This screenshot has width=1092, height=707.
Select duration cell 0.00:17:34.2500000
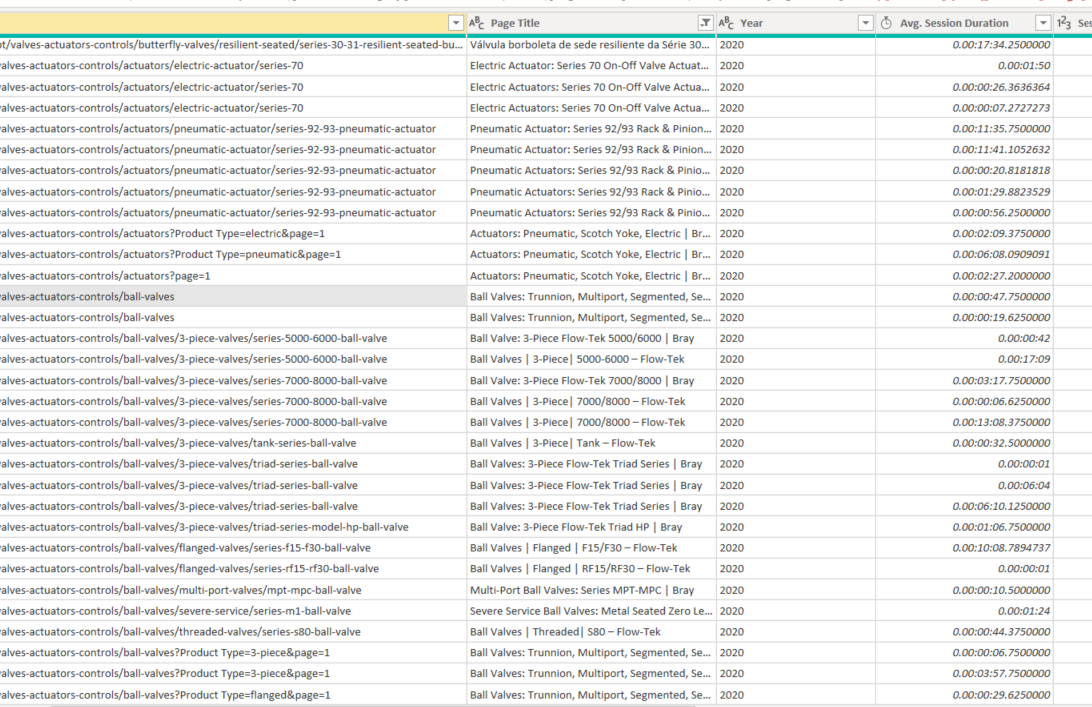[965, 45]
